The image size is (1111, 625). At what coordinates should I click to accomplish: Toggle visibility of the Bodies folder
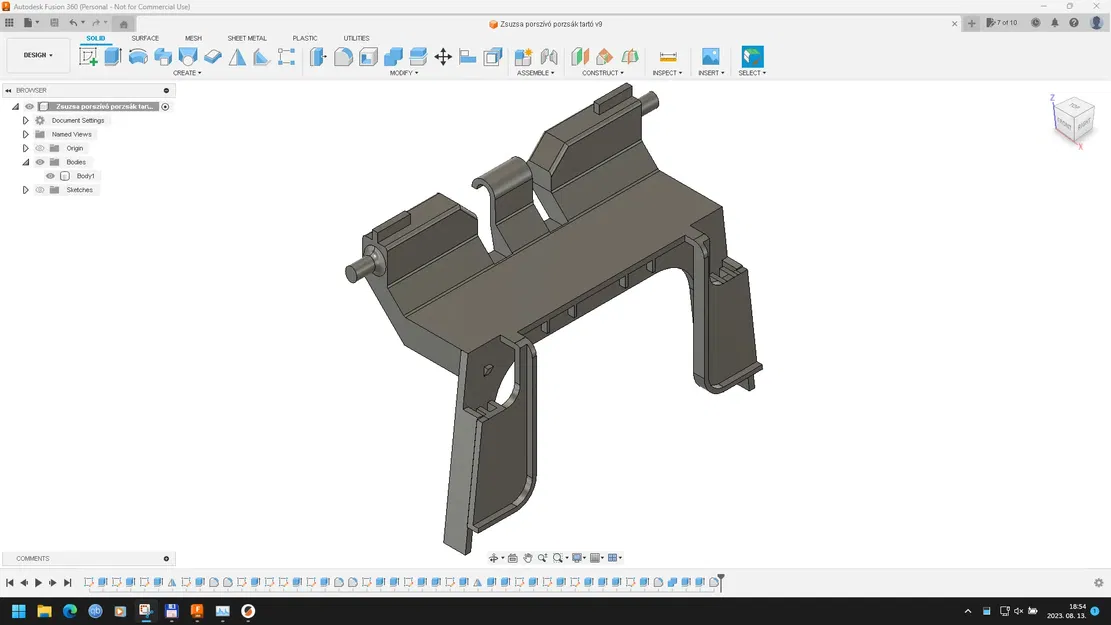pos(40,161)
